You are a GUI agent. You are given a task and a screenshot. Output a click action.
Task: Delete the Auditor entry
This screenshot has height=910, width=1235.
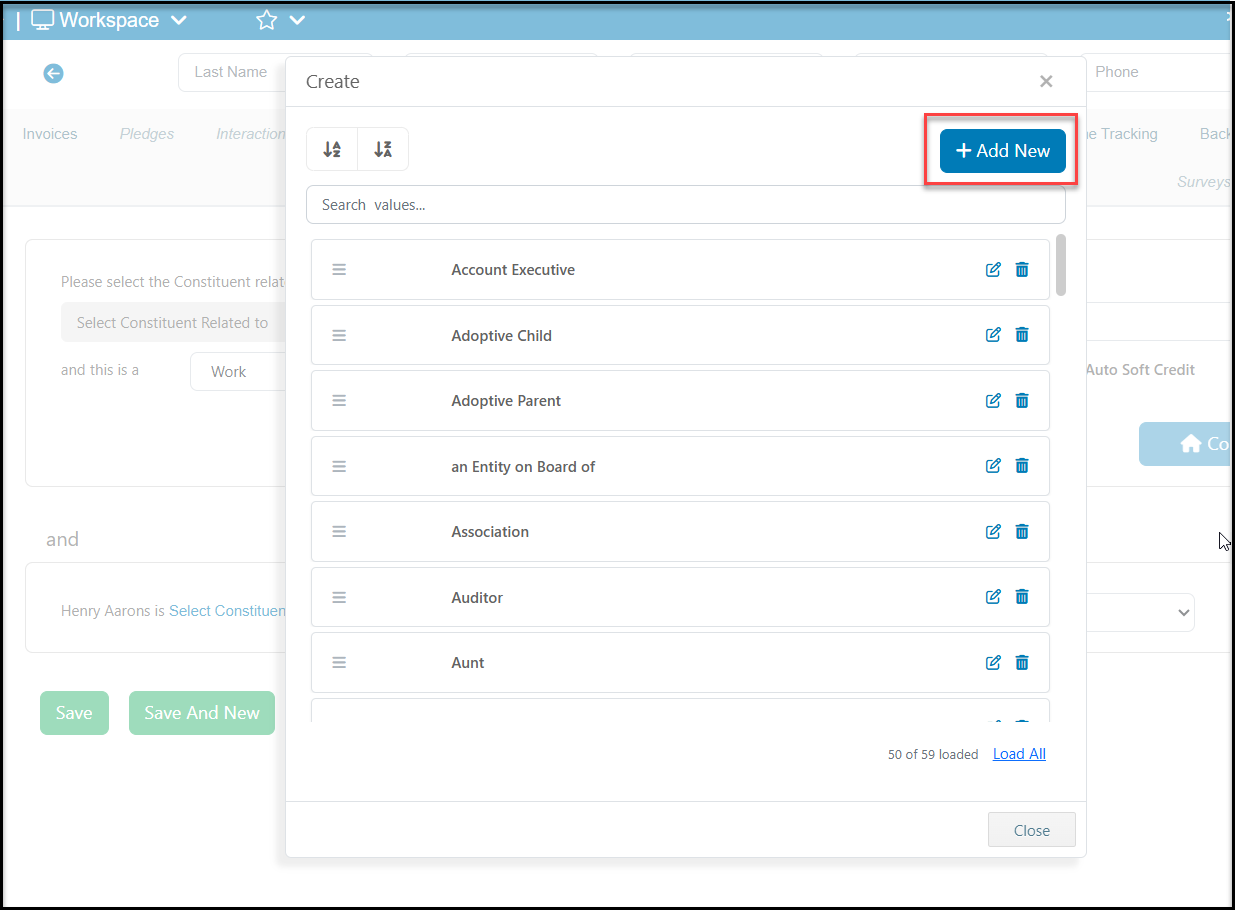pos(1022,597)
